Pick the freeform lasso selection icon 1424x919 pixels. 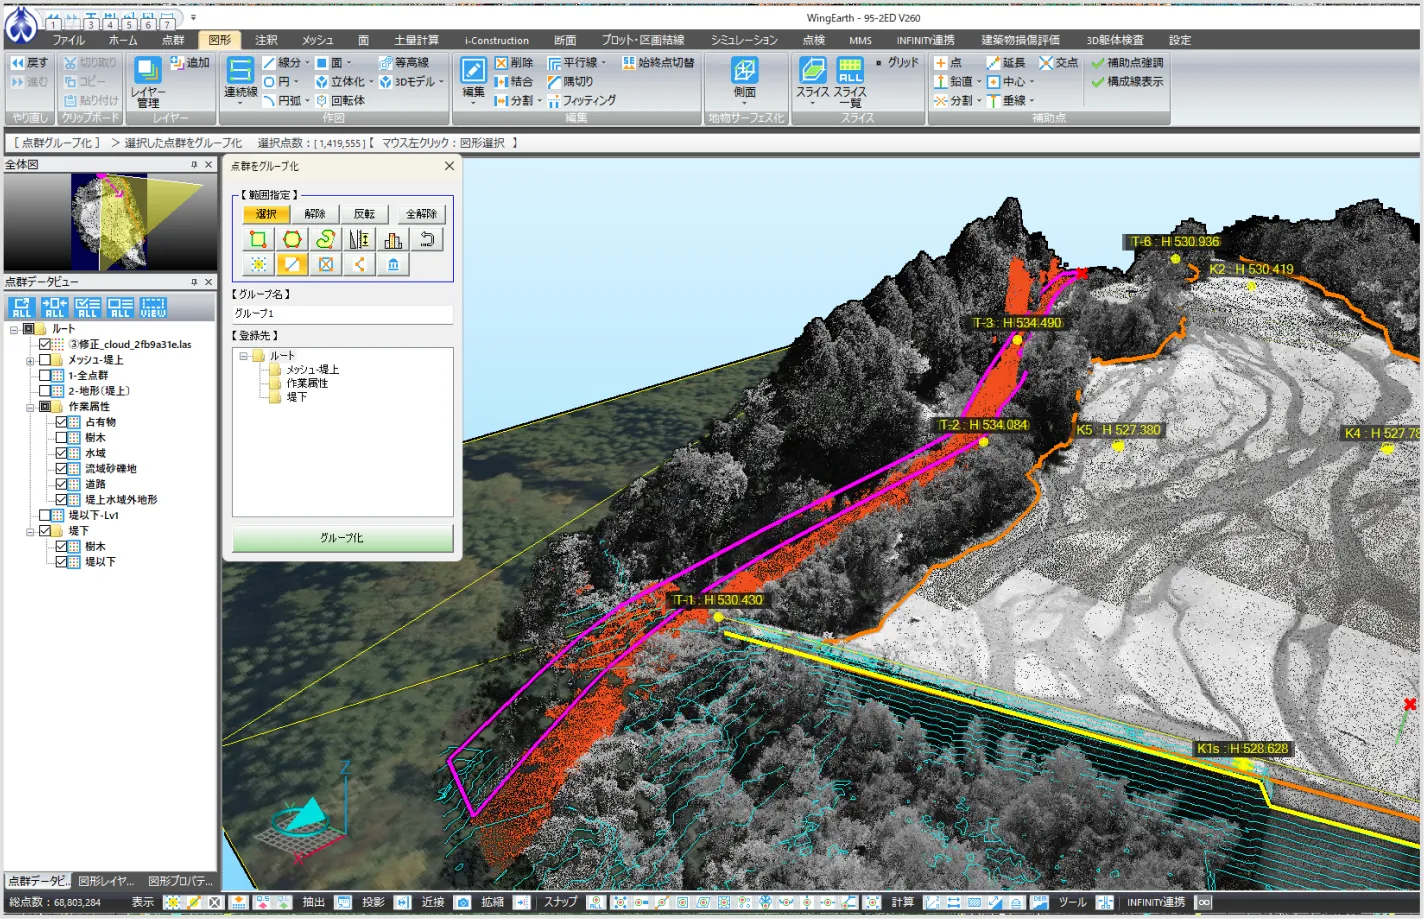(x=325, y=239)
